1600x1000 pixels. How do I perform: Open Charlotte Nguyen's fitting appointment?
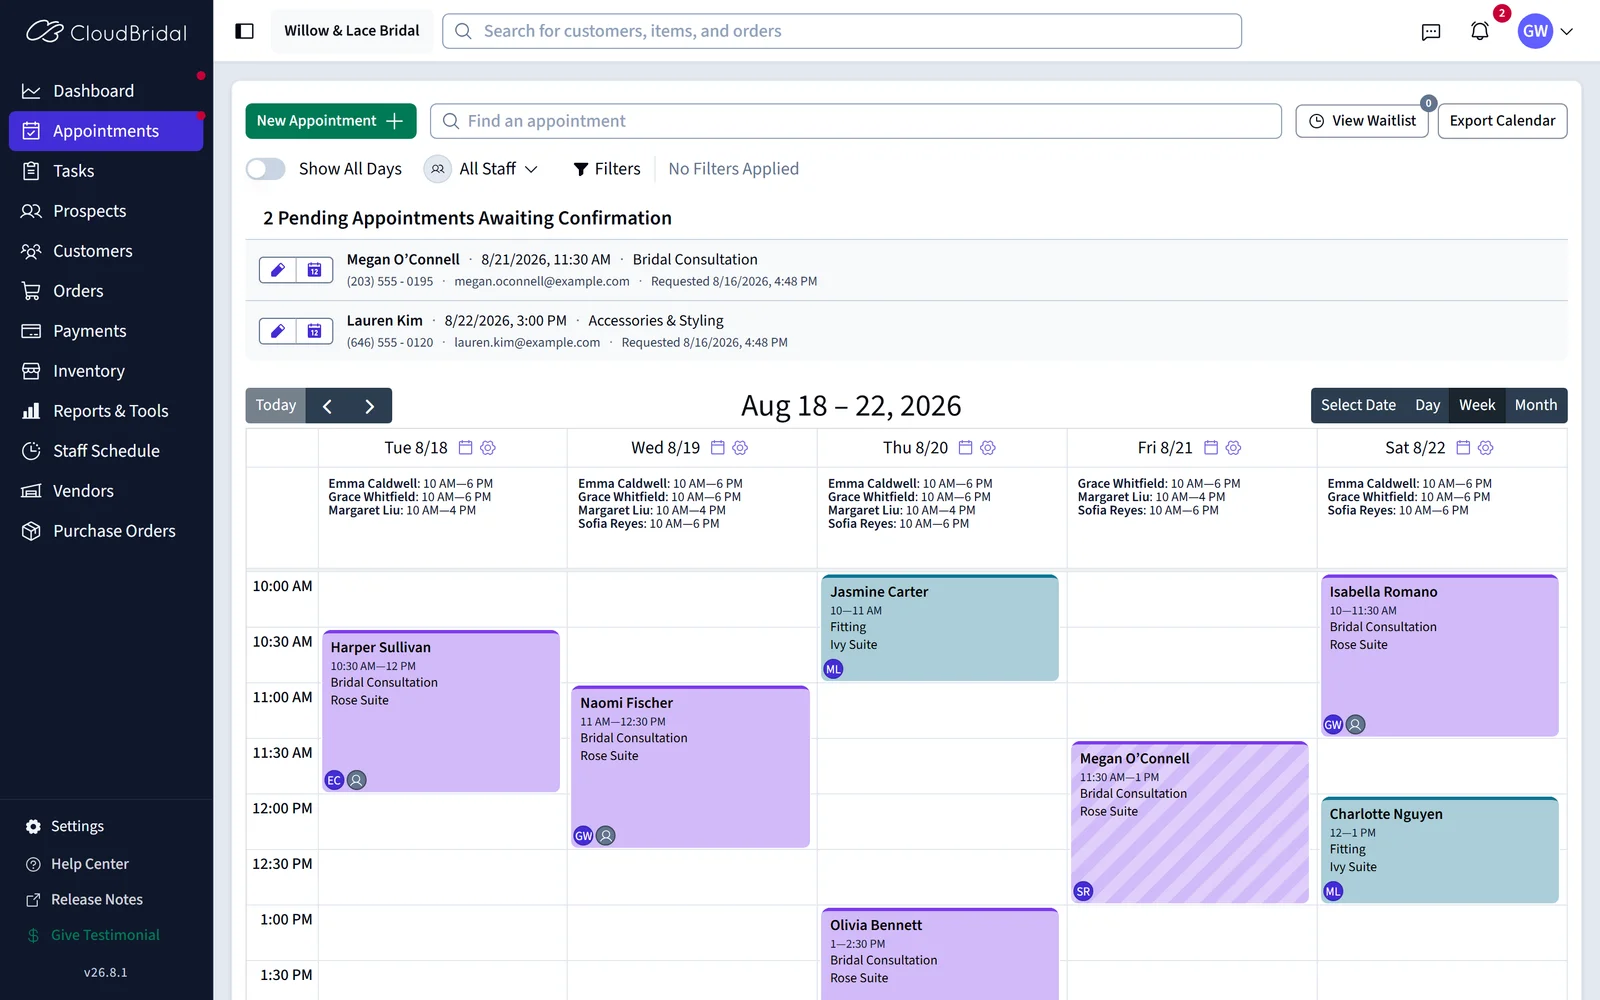tap(1439, 850)
